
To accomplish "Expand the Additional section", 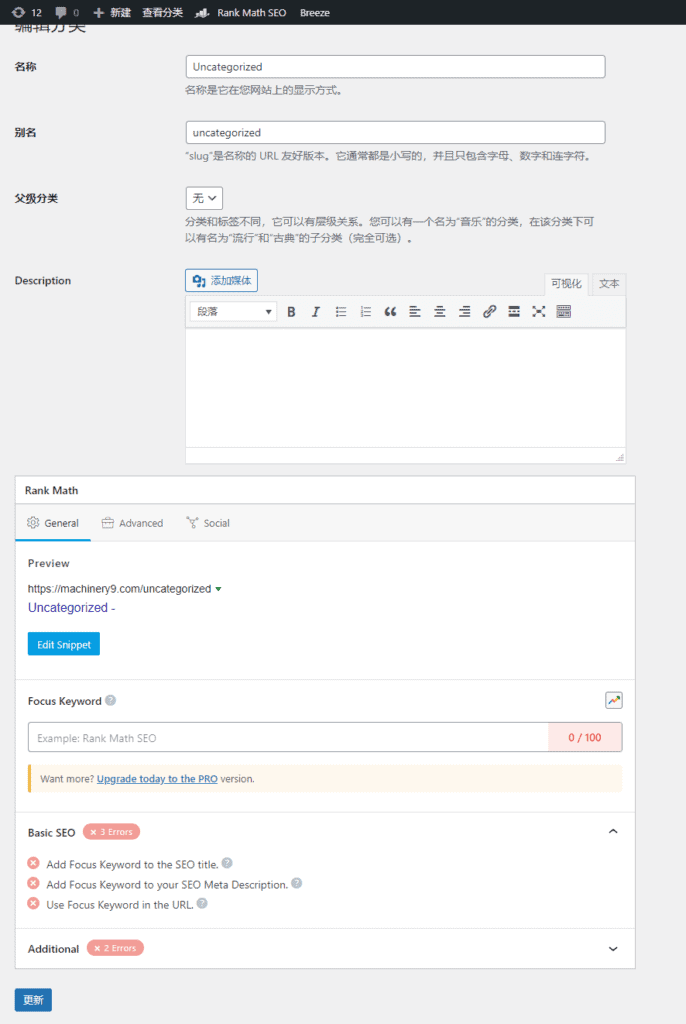I will pyautogui.click(x=613, y=948).
